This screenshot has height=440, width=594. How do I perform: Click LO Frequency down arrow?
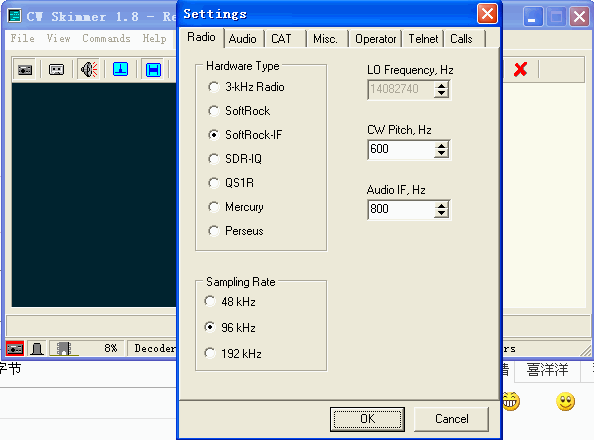point(441,94)
